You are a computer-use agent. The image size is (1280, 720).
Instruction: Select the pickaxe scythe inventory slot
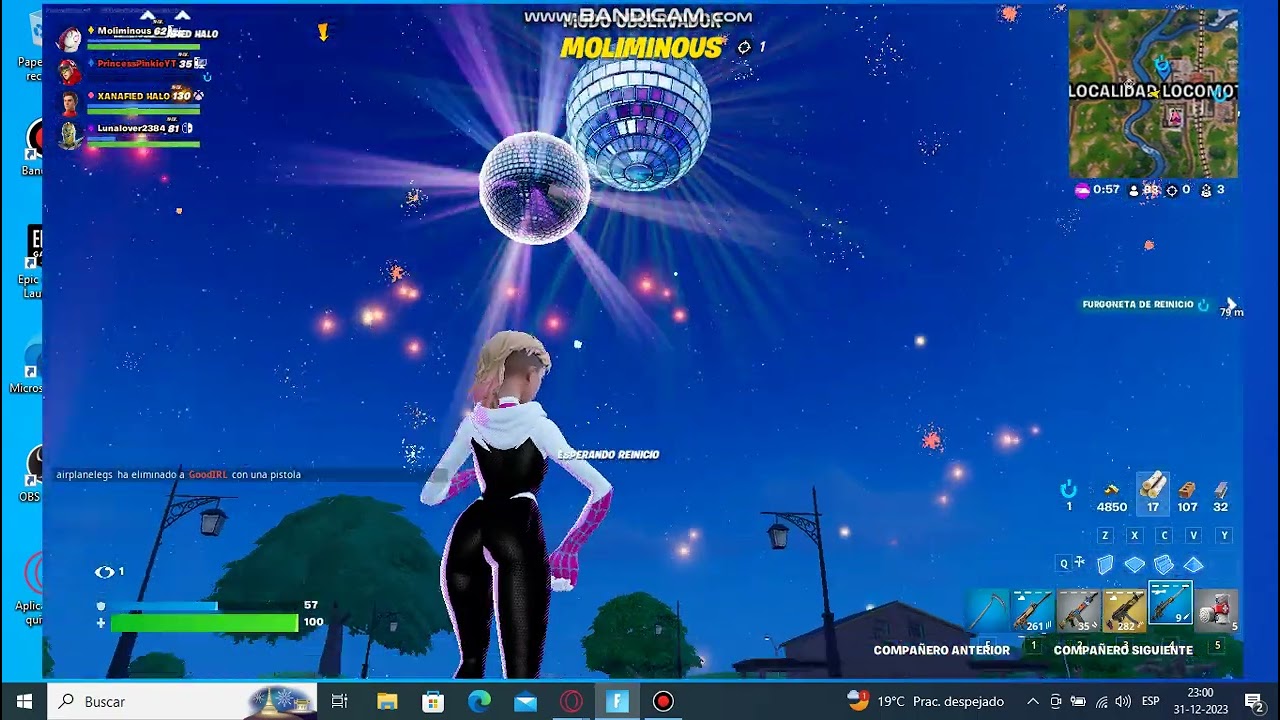987,611
